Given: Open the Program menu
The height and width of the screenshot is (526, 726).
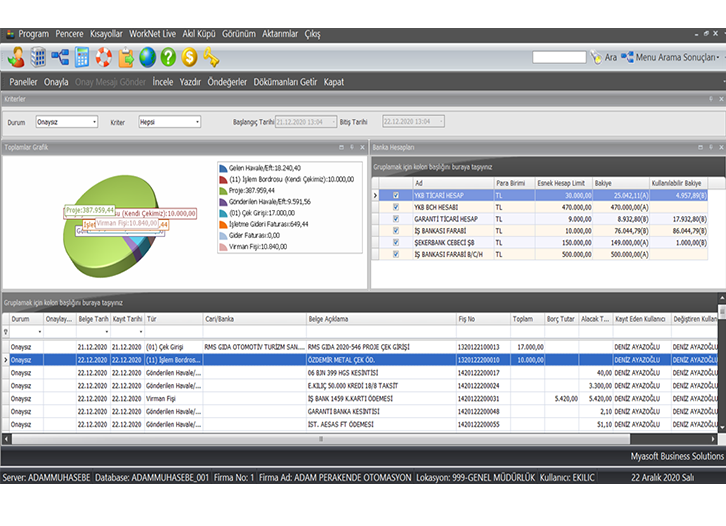Looking at the screenshot, I should 33,34.
